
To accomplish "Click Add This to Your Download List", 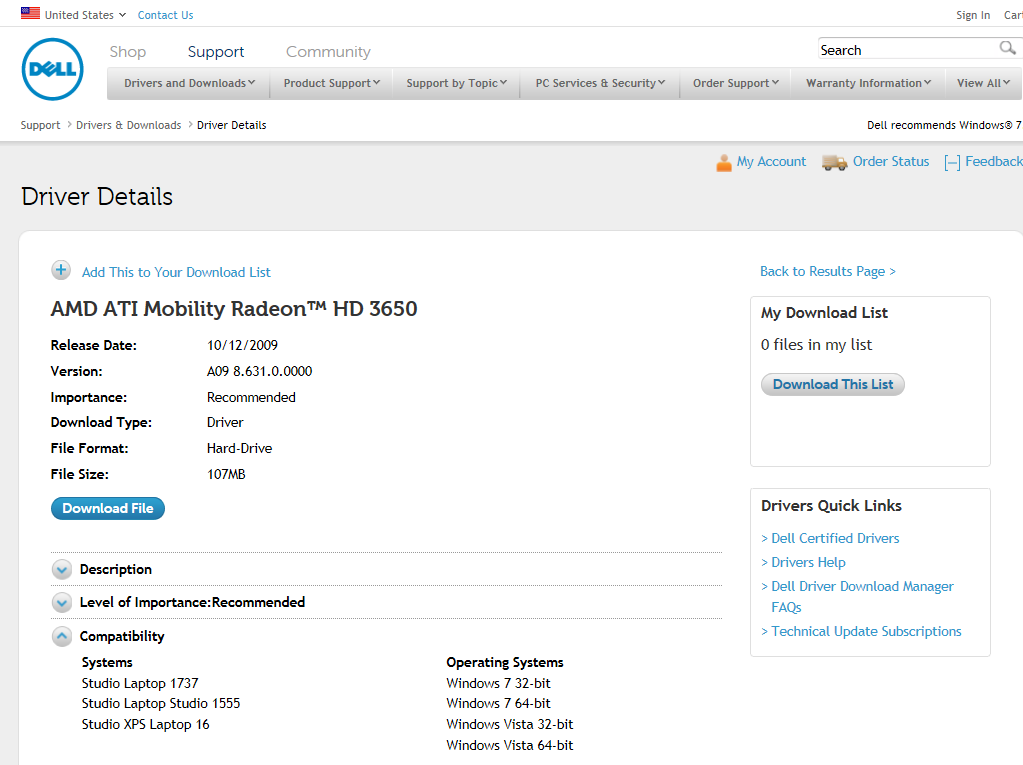I will [x=176, y=273].
